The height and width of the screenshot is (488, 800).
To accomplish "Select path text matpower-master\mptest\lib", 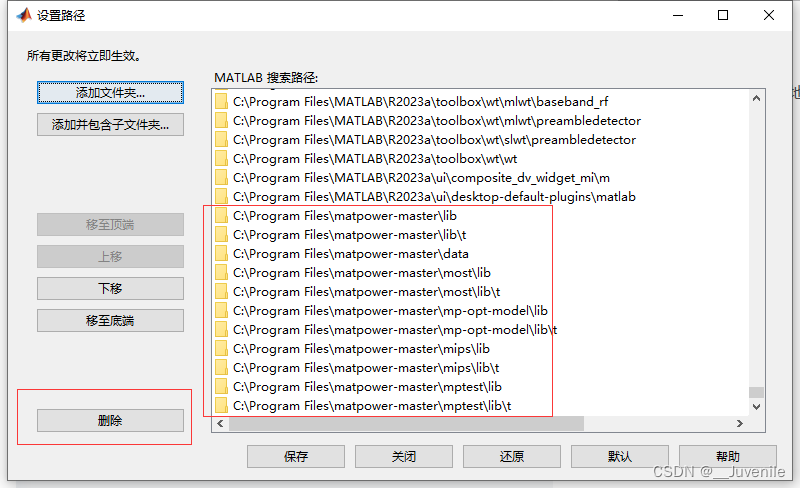I will tap(367, 387).
